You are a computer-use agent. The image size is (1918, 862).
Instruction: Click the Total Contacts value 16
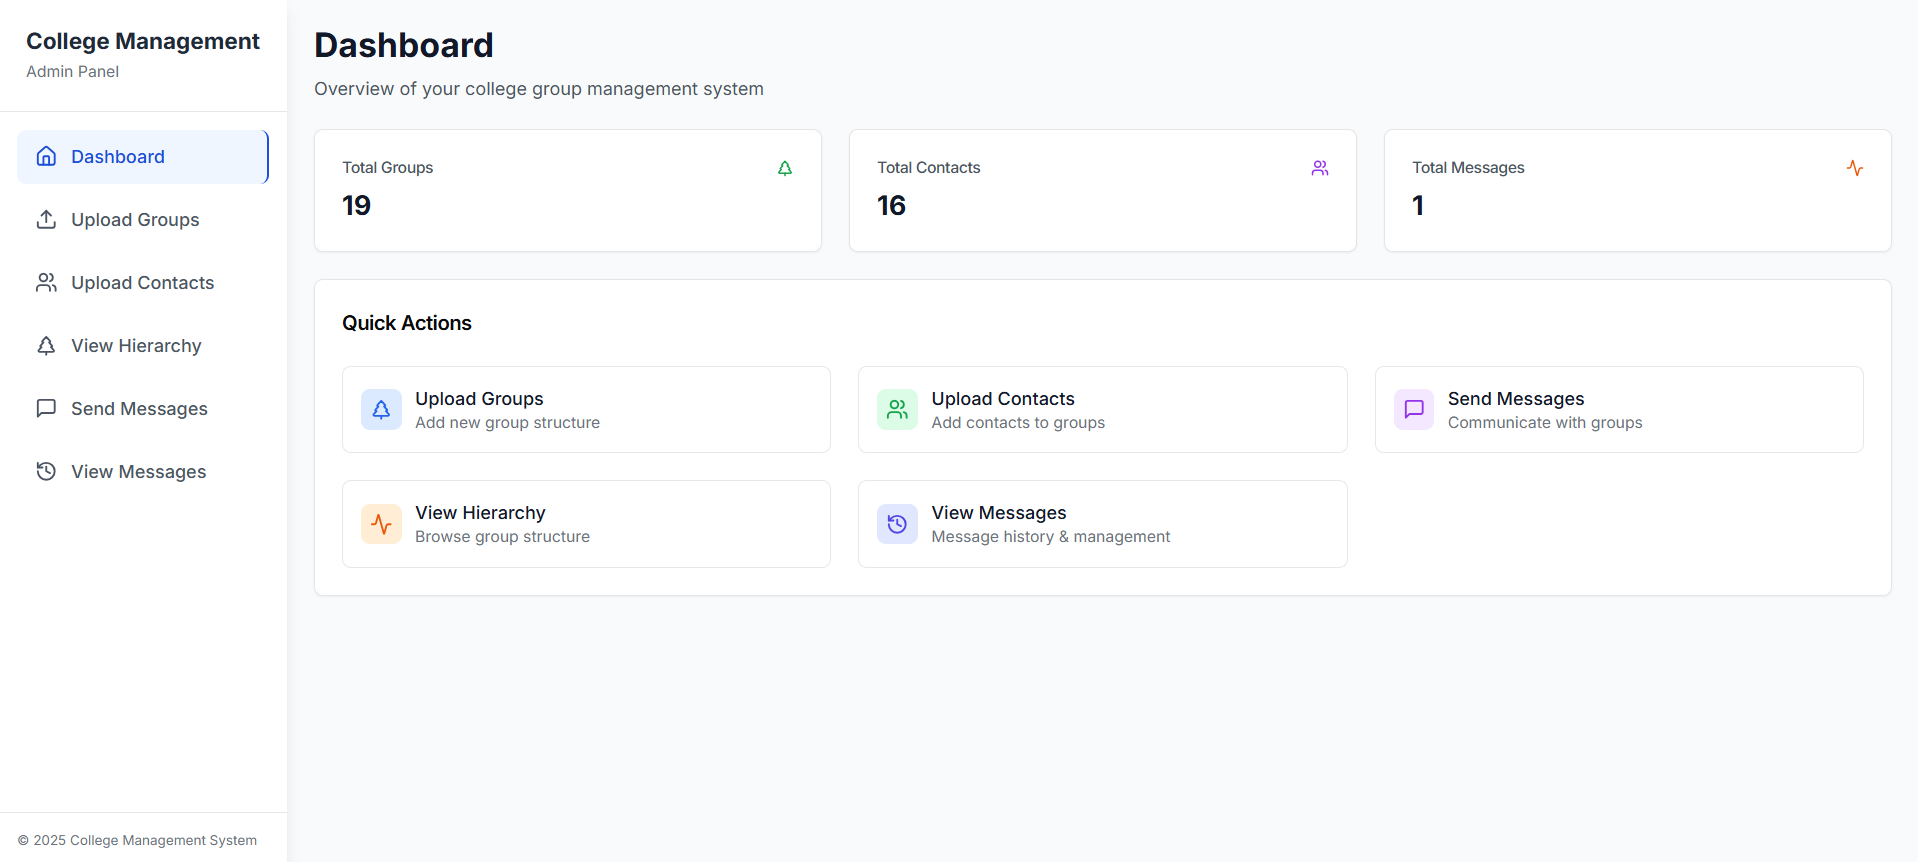892,205
